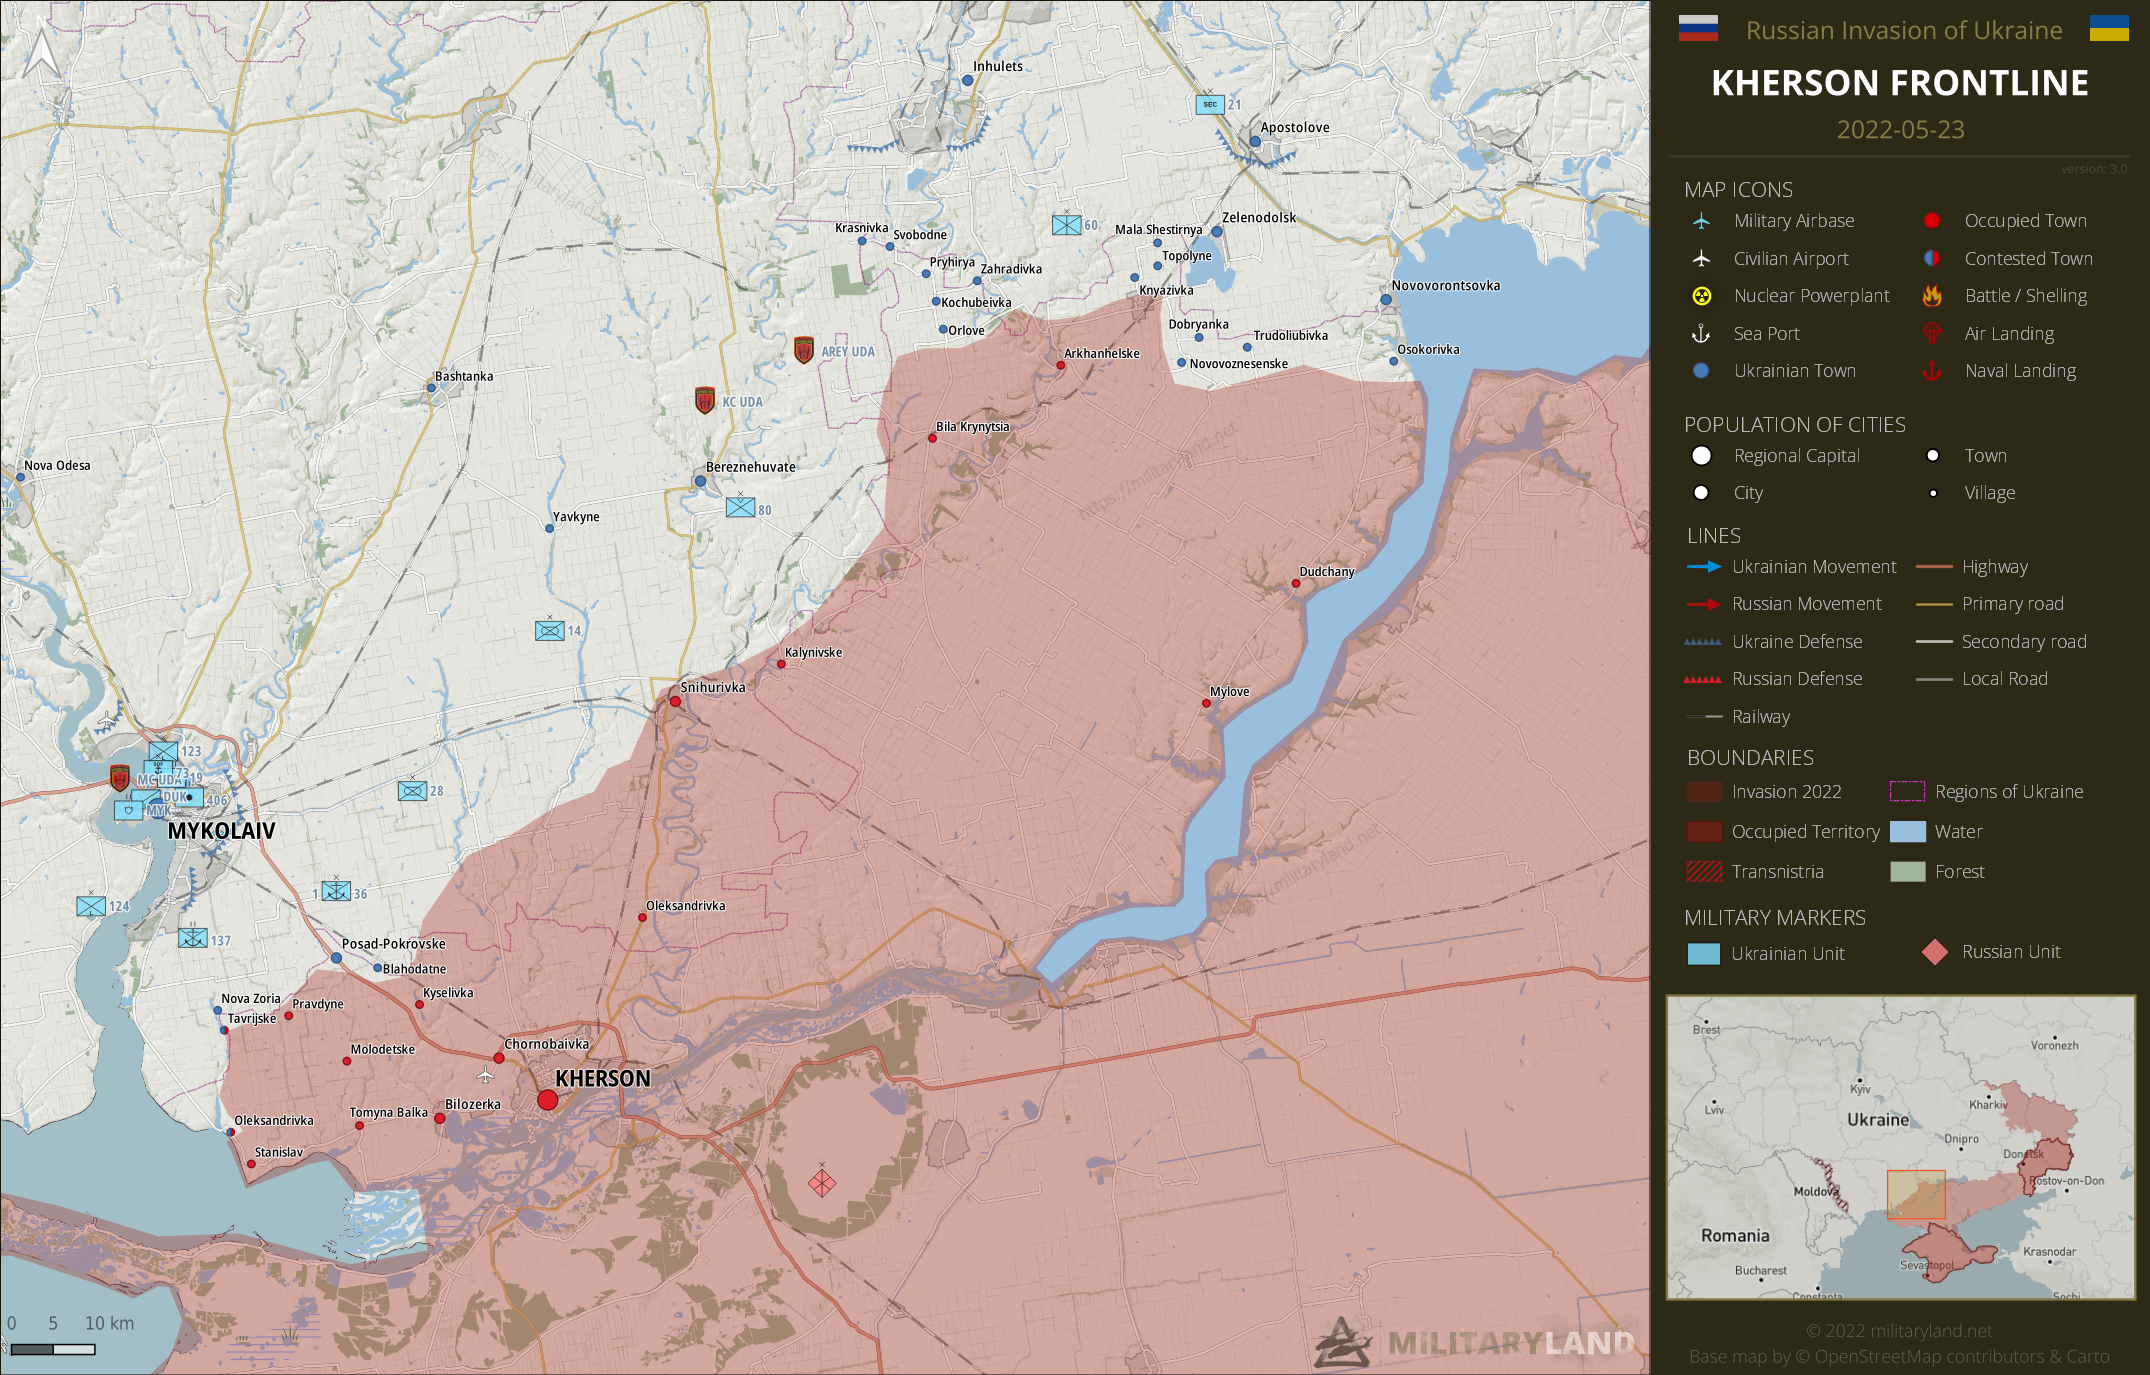Open the Ukraine overview inset map
Screen dimensions: 2150x1375
point(1901,1148)
